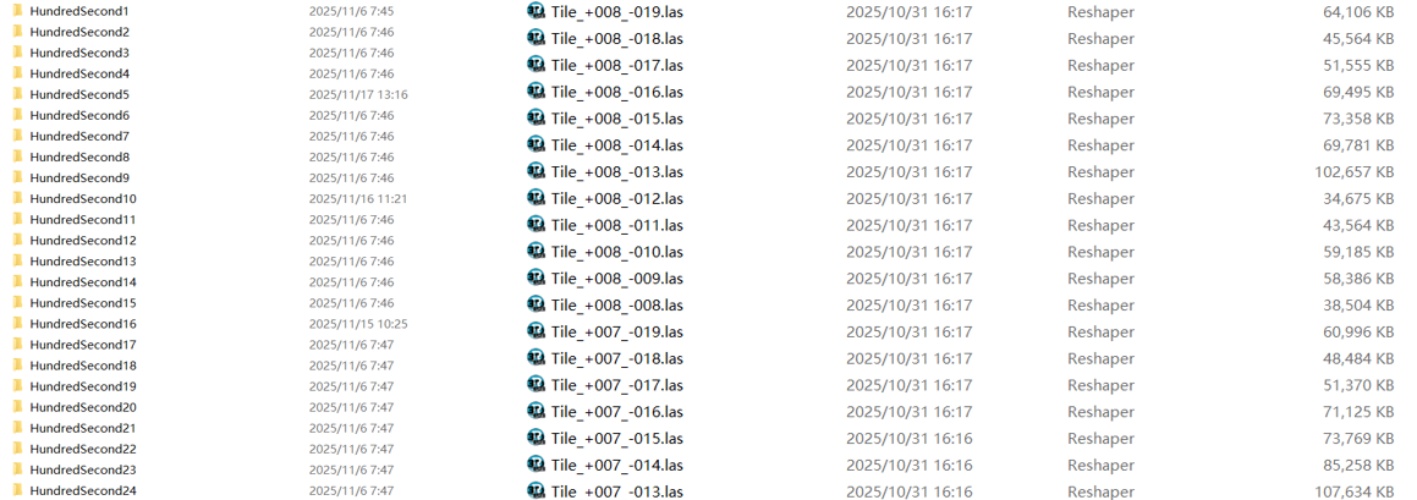Select the HundredSecond24 folder name
This screenshot has width=1417, height=500.
click(83, 490)
